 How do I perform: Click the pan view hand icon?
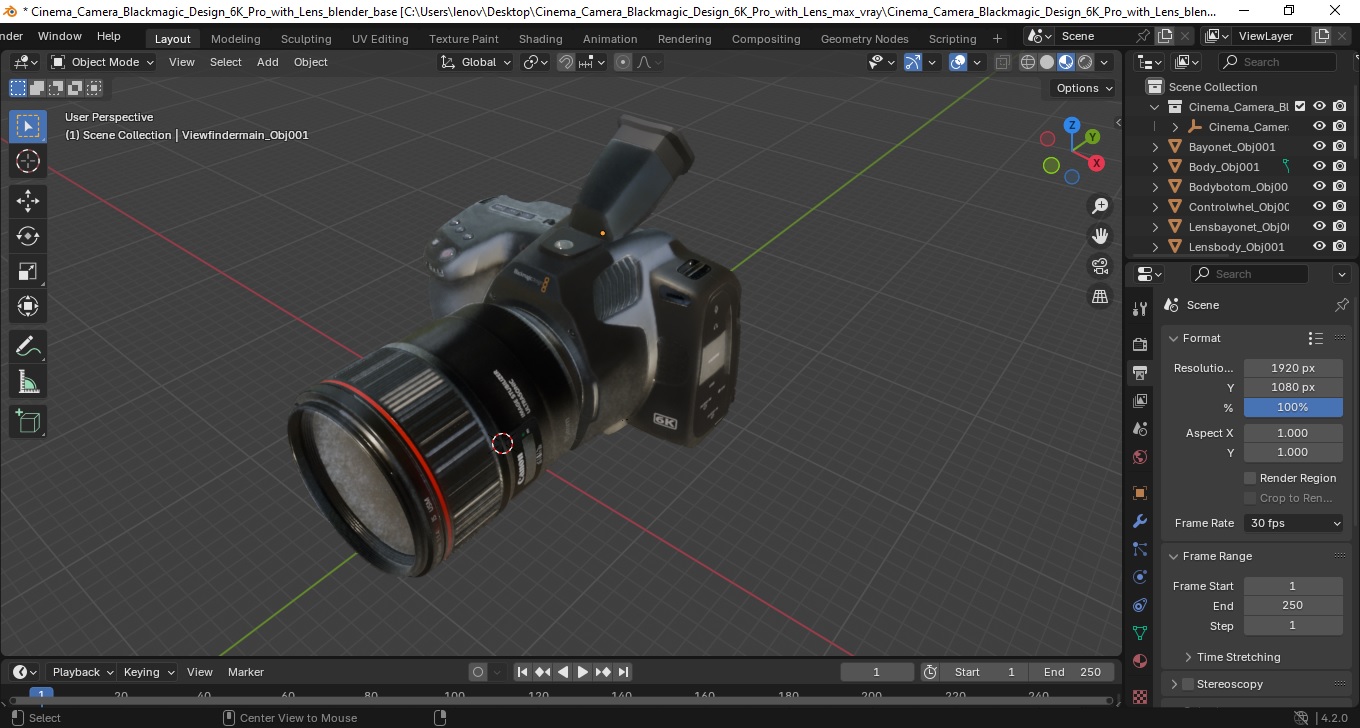(1100, 236)
